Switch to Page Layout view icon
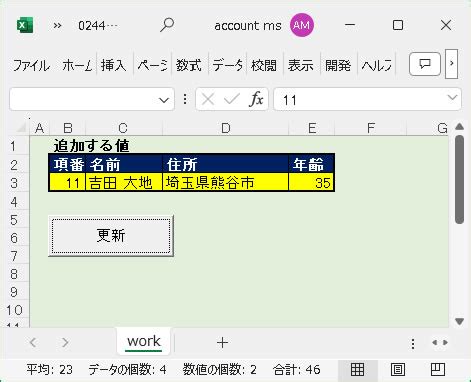This screenshot has height=382, width=471. point(398,369)
